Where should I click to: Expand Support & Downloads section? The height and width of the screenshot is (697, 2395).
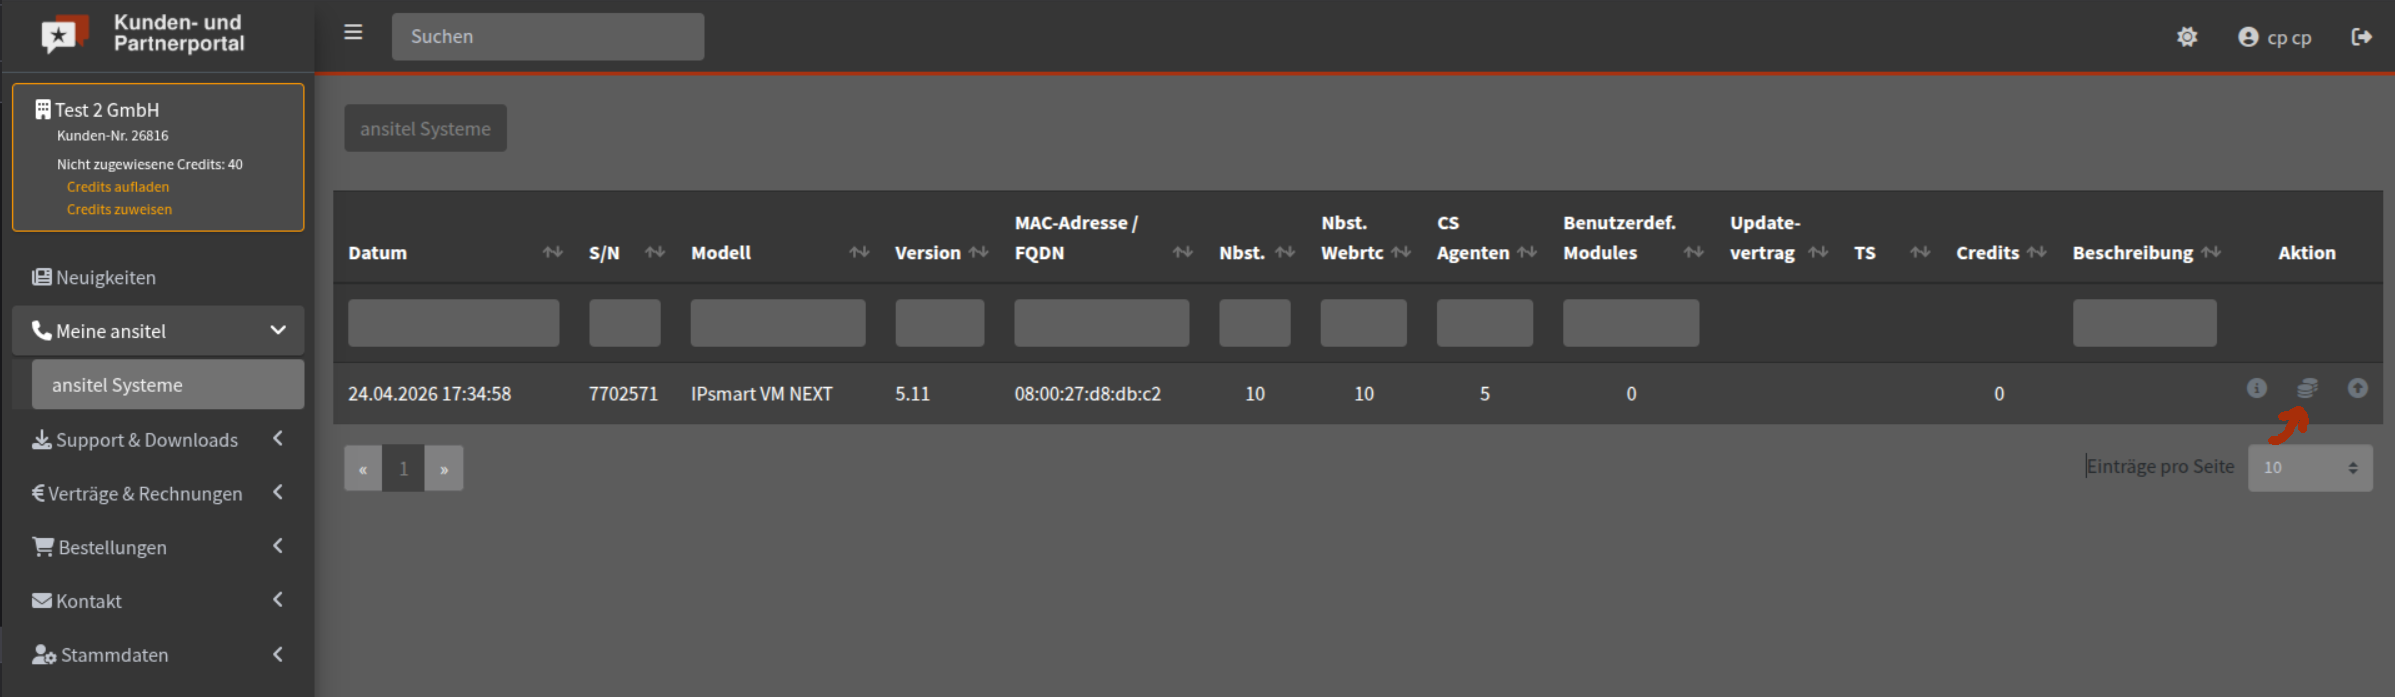click(x=158, y=439)
